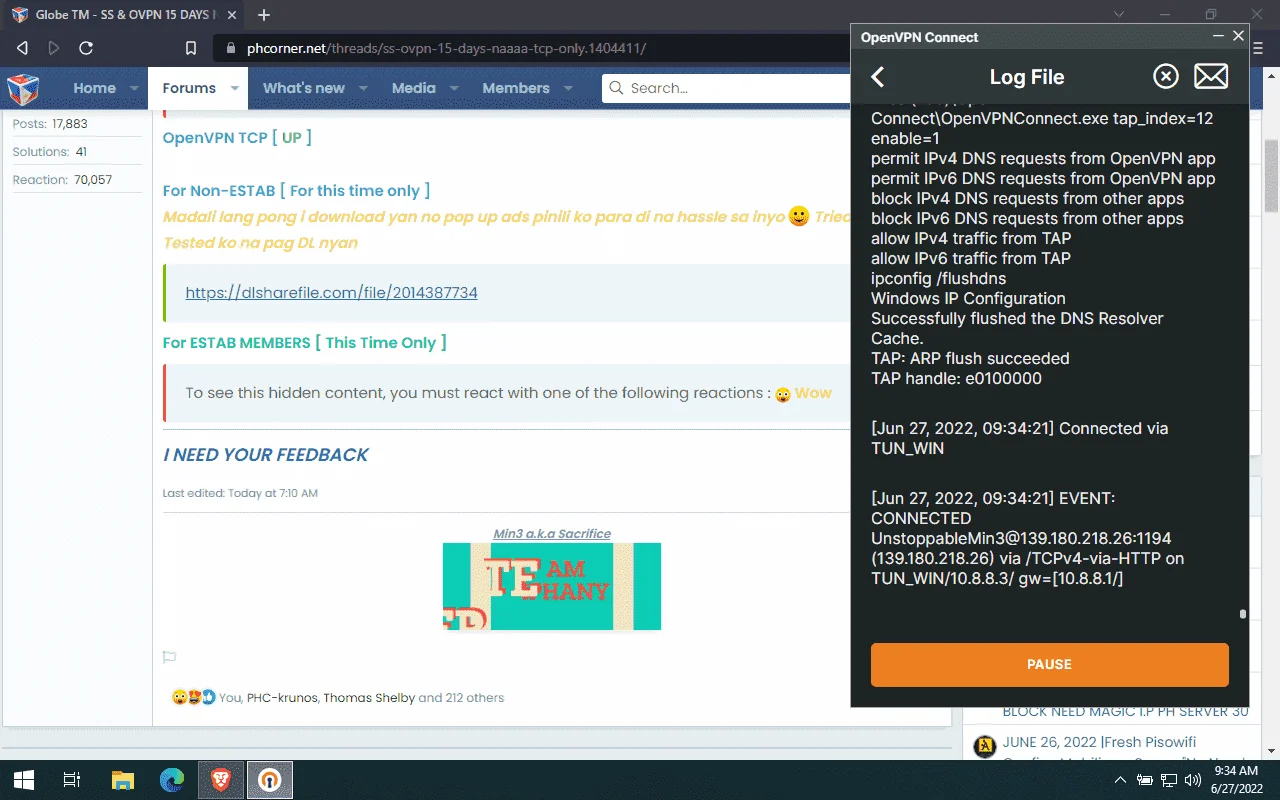The image size is (1280, 800).
Task: Open the Home tab on the forum
Action: [94, 88]
